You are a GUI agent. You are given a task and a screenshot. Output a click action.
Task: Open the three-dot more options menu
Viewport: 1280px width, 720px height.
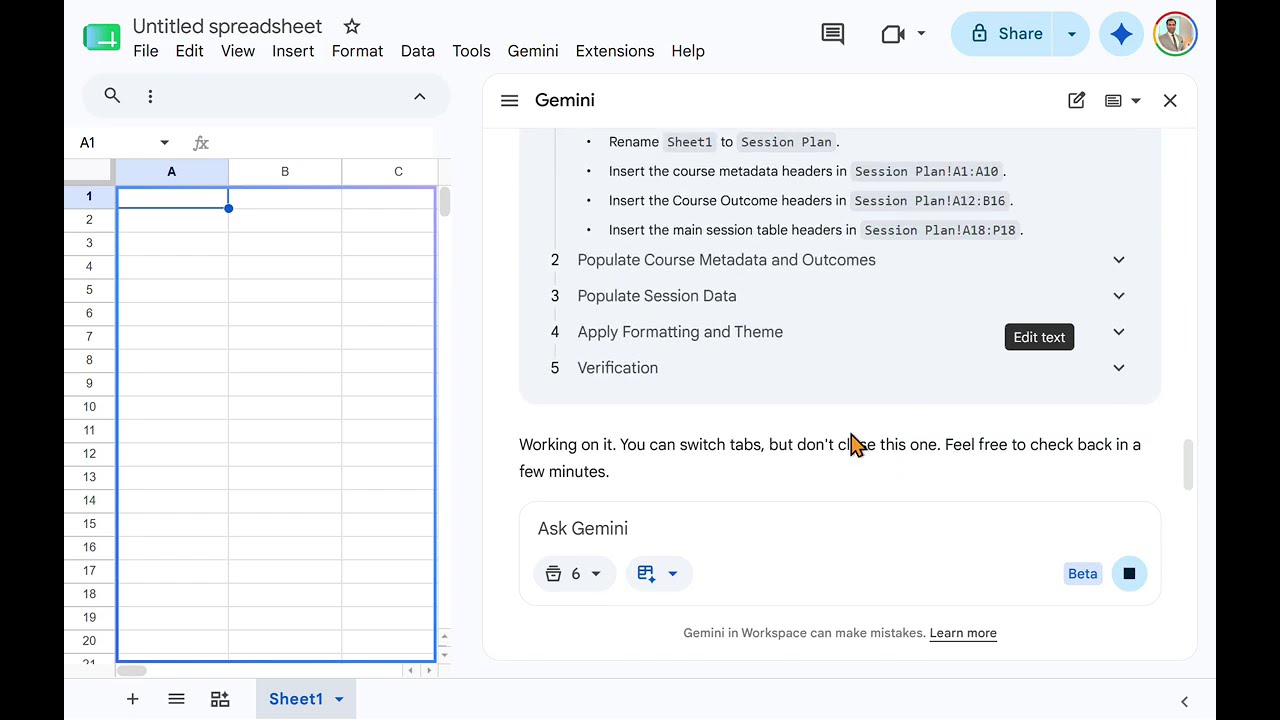[150, 96]
